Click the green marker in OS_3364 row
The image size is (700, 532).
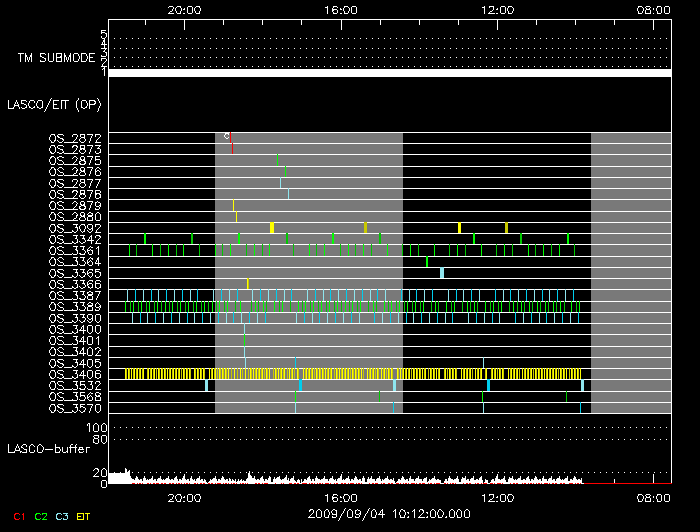tap(427, 262)
